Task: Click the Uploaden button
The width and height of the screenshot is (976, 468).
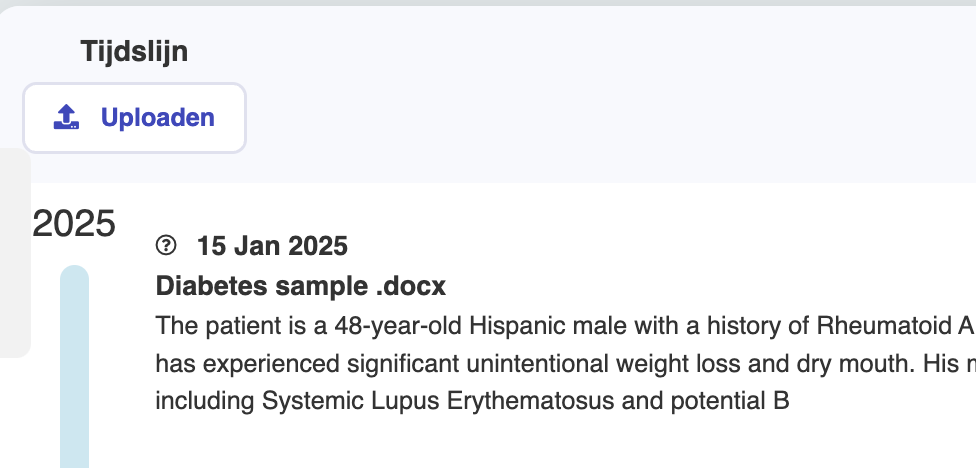Action: pyautogui.click(x=134, y=118)
